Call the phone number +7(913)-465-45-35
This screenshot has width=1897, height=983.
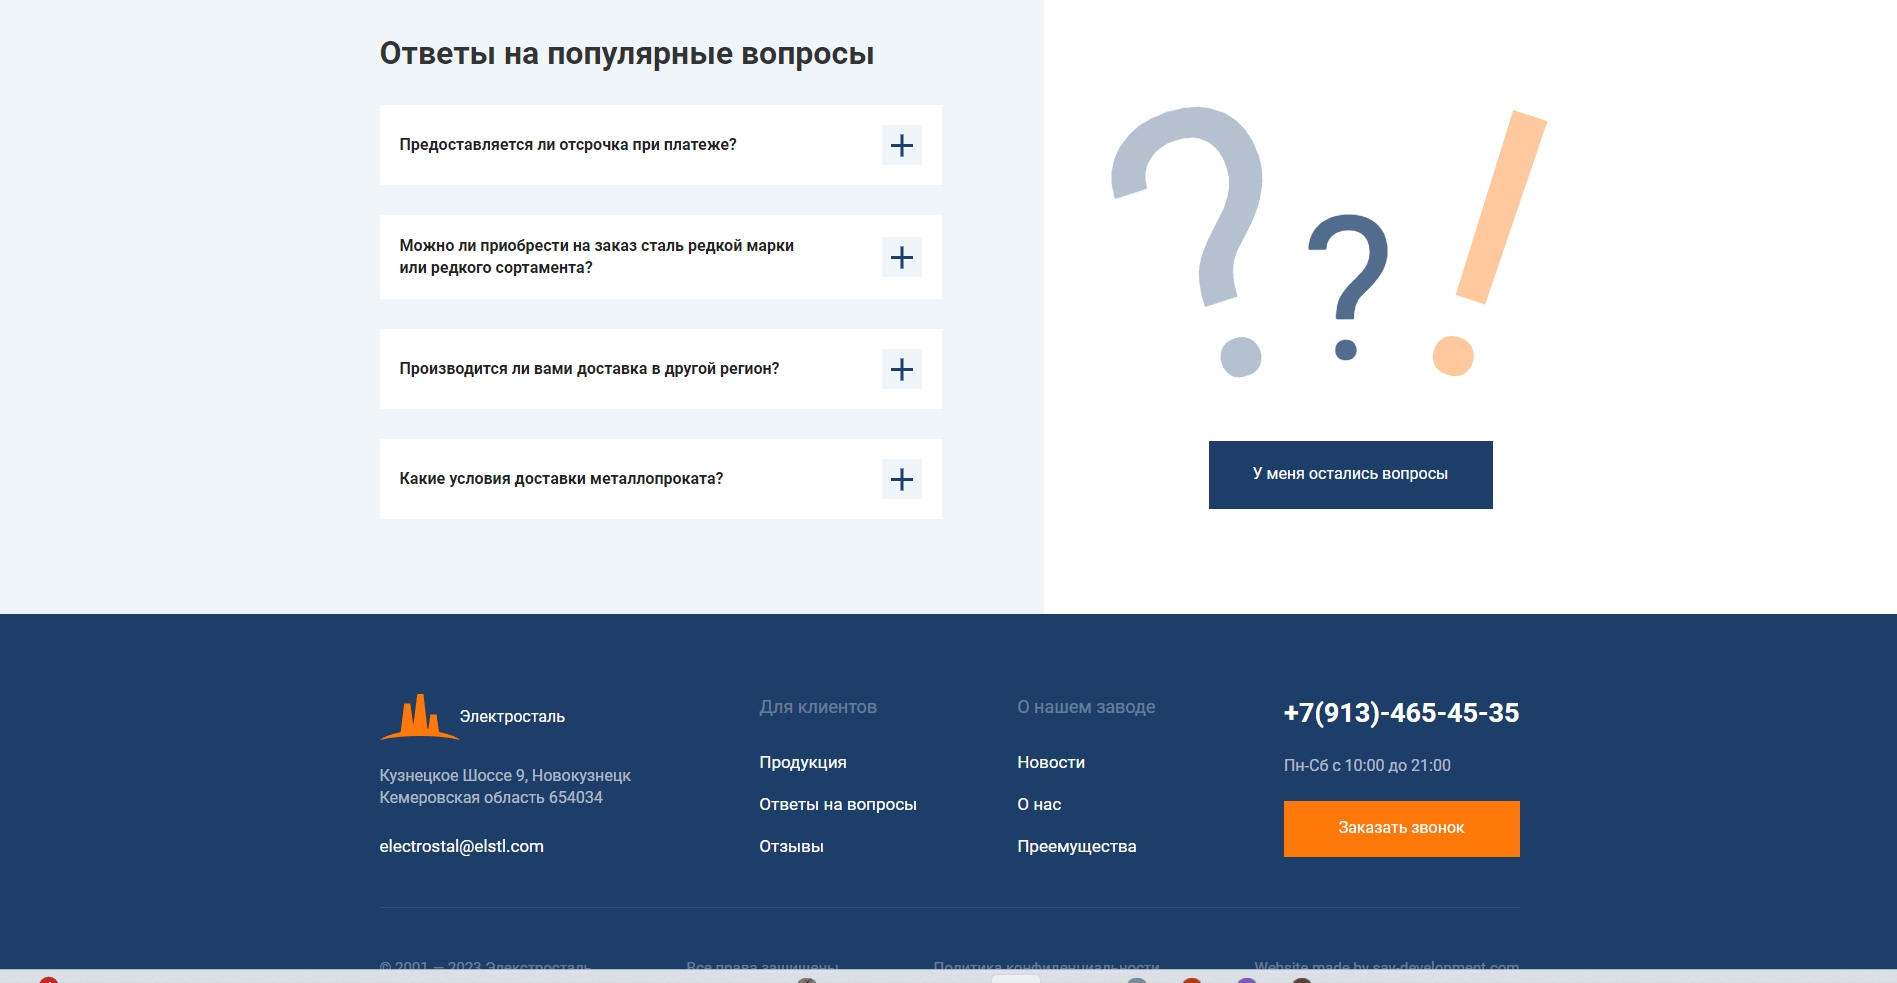1401,713
